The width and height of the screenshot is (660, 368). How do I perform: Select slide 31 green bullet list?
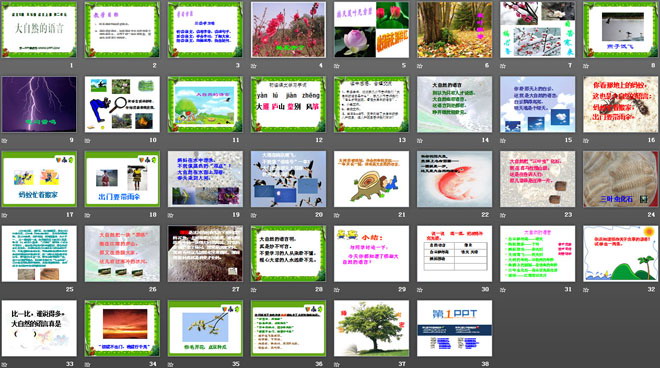pyautogui.click(x=538, y=253)
